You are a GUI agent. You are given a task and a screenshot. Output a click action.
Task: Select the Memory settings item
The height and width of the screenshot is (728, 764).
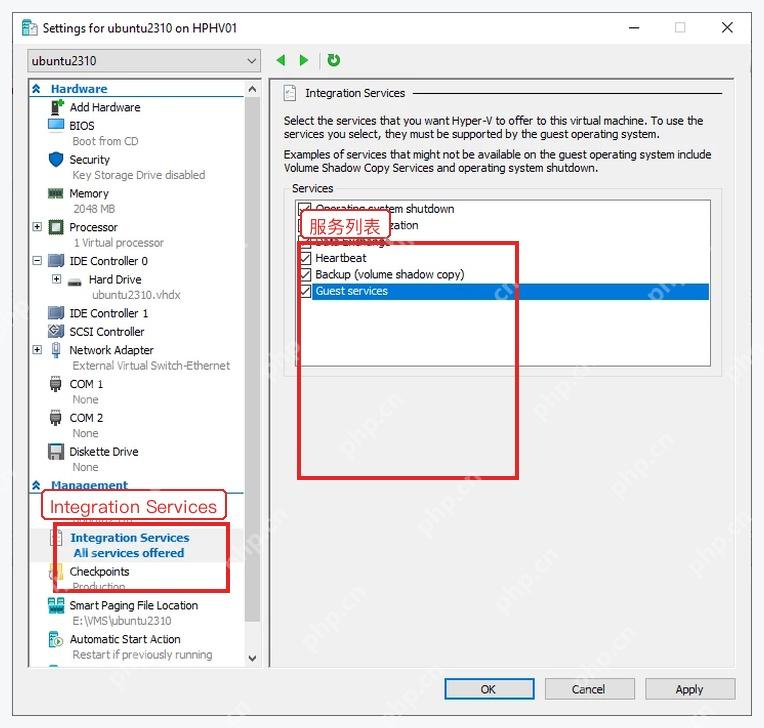pos(89,193)
